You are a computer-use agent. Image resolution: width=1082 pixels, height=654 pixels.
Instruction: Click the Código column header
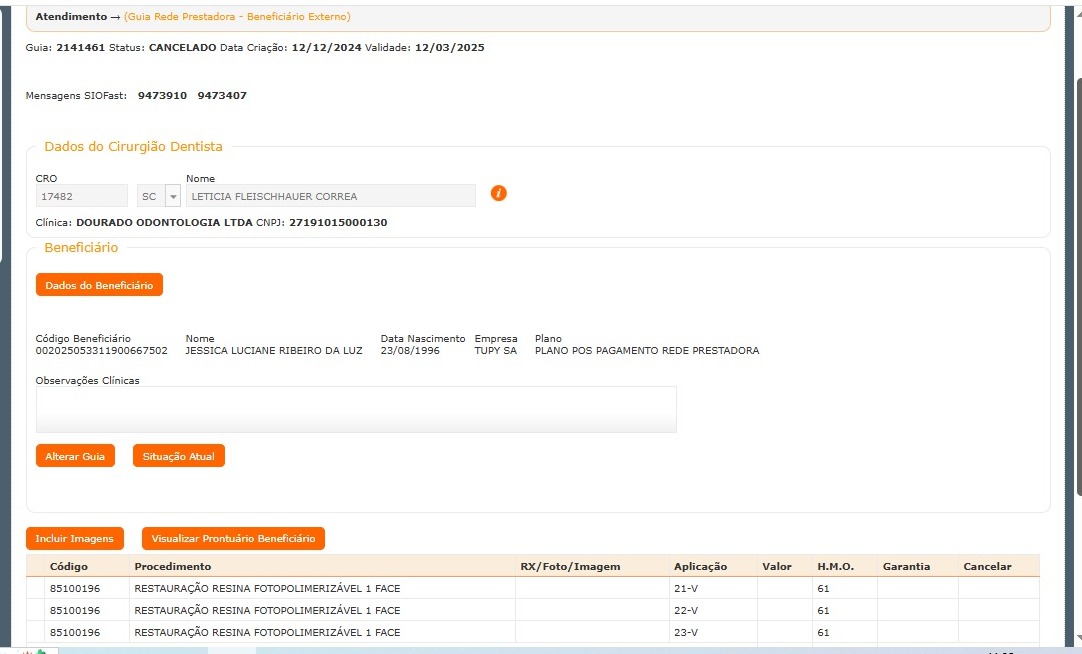68,567
